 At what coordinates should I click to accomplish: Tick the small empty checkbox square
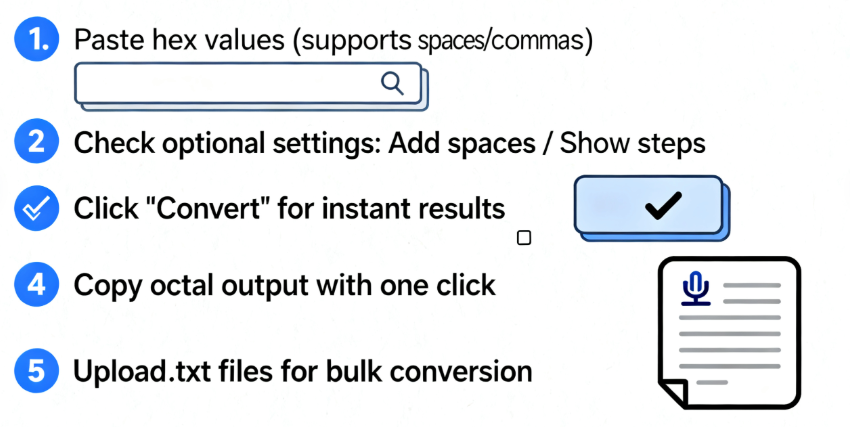point(523,238)
